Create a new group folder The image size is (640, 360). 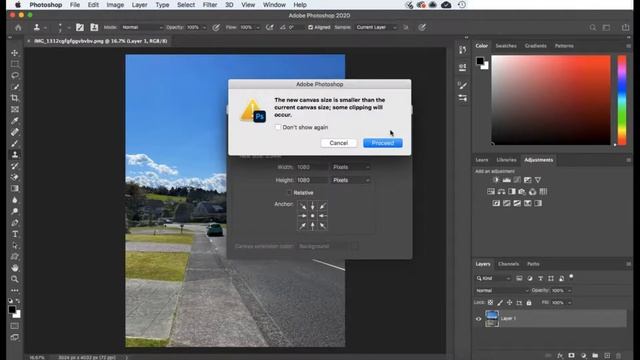tap(595, 356)
